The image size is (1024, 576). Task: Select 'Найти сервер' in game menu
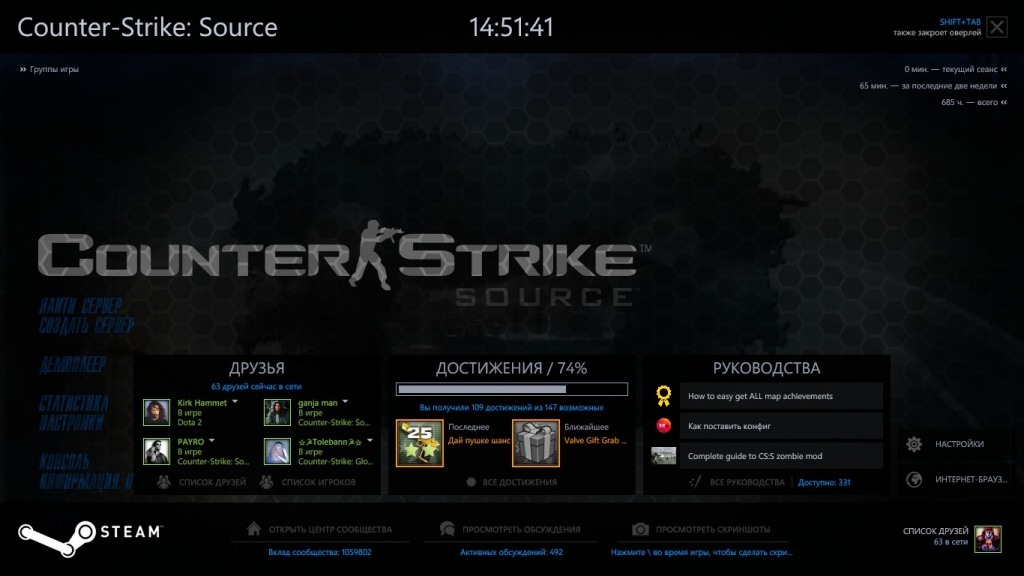81,305
